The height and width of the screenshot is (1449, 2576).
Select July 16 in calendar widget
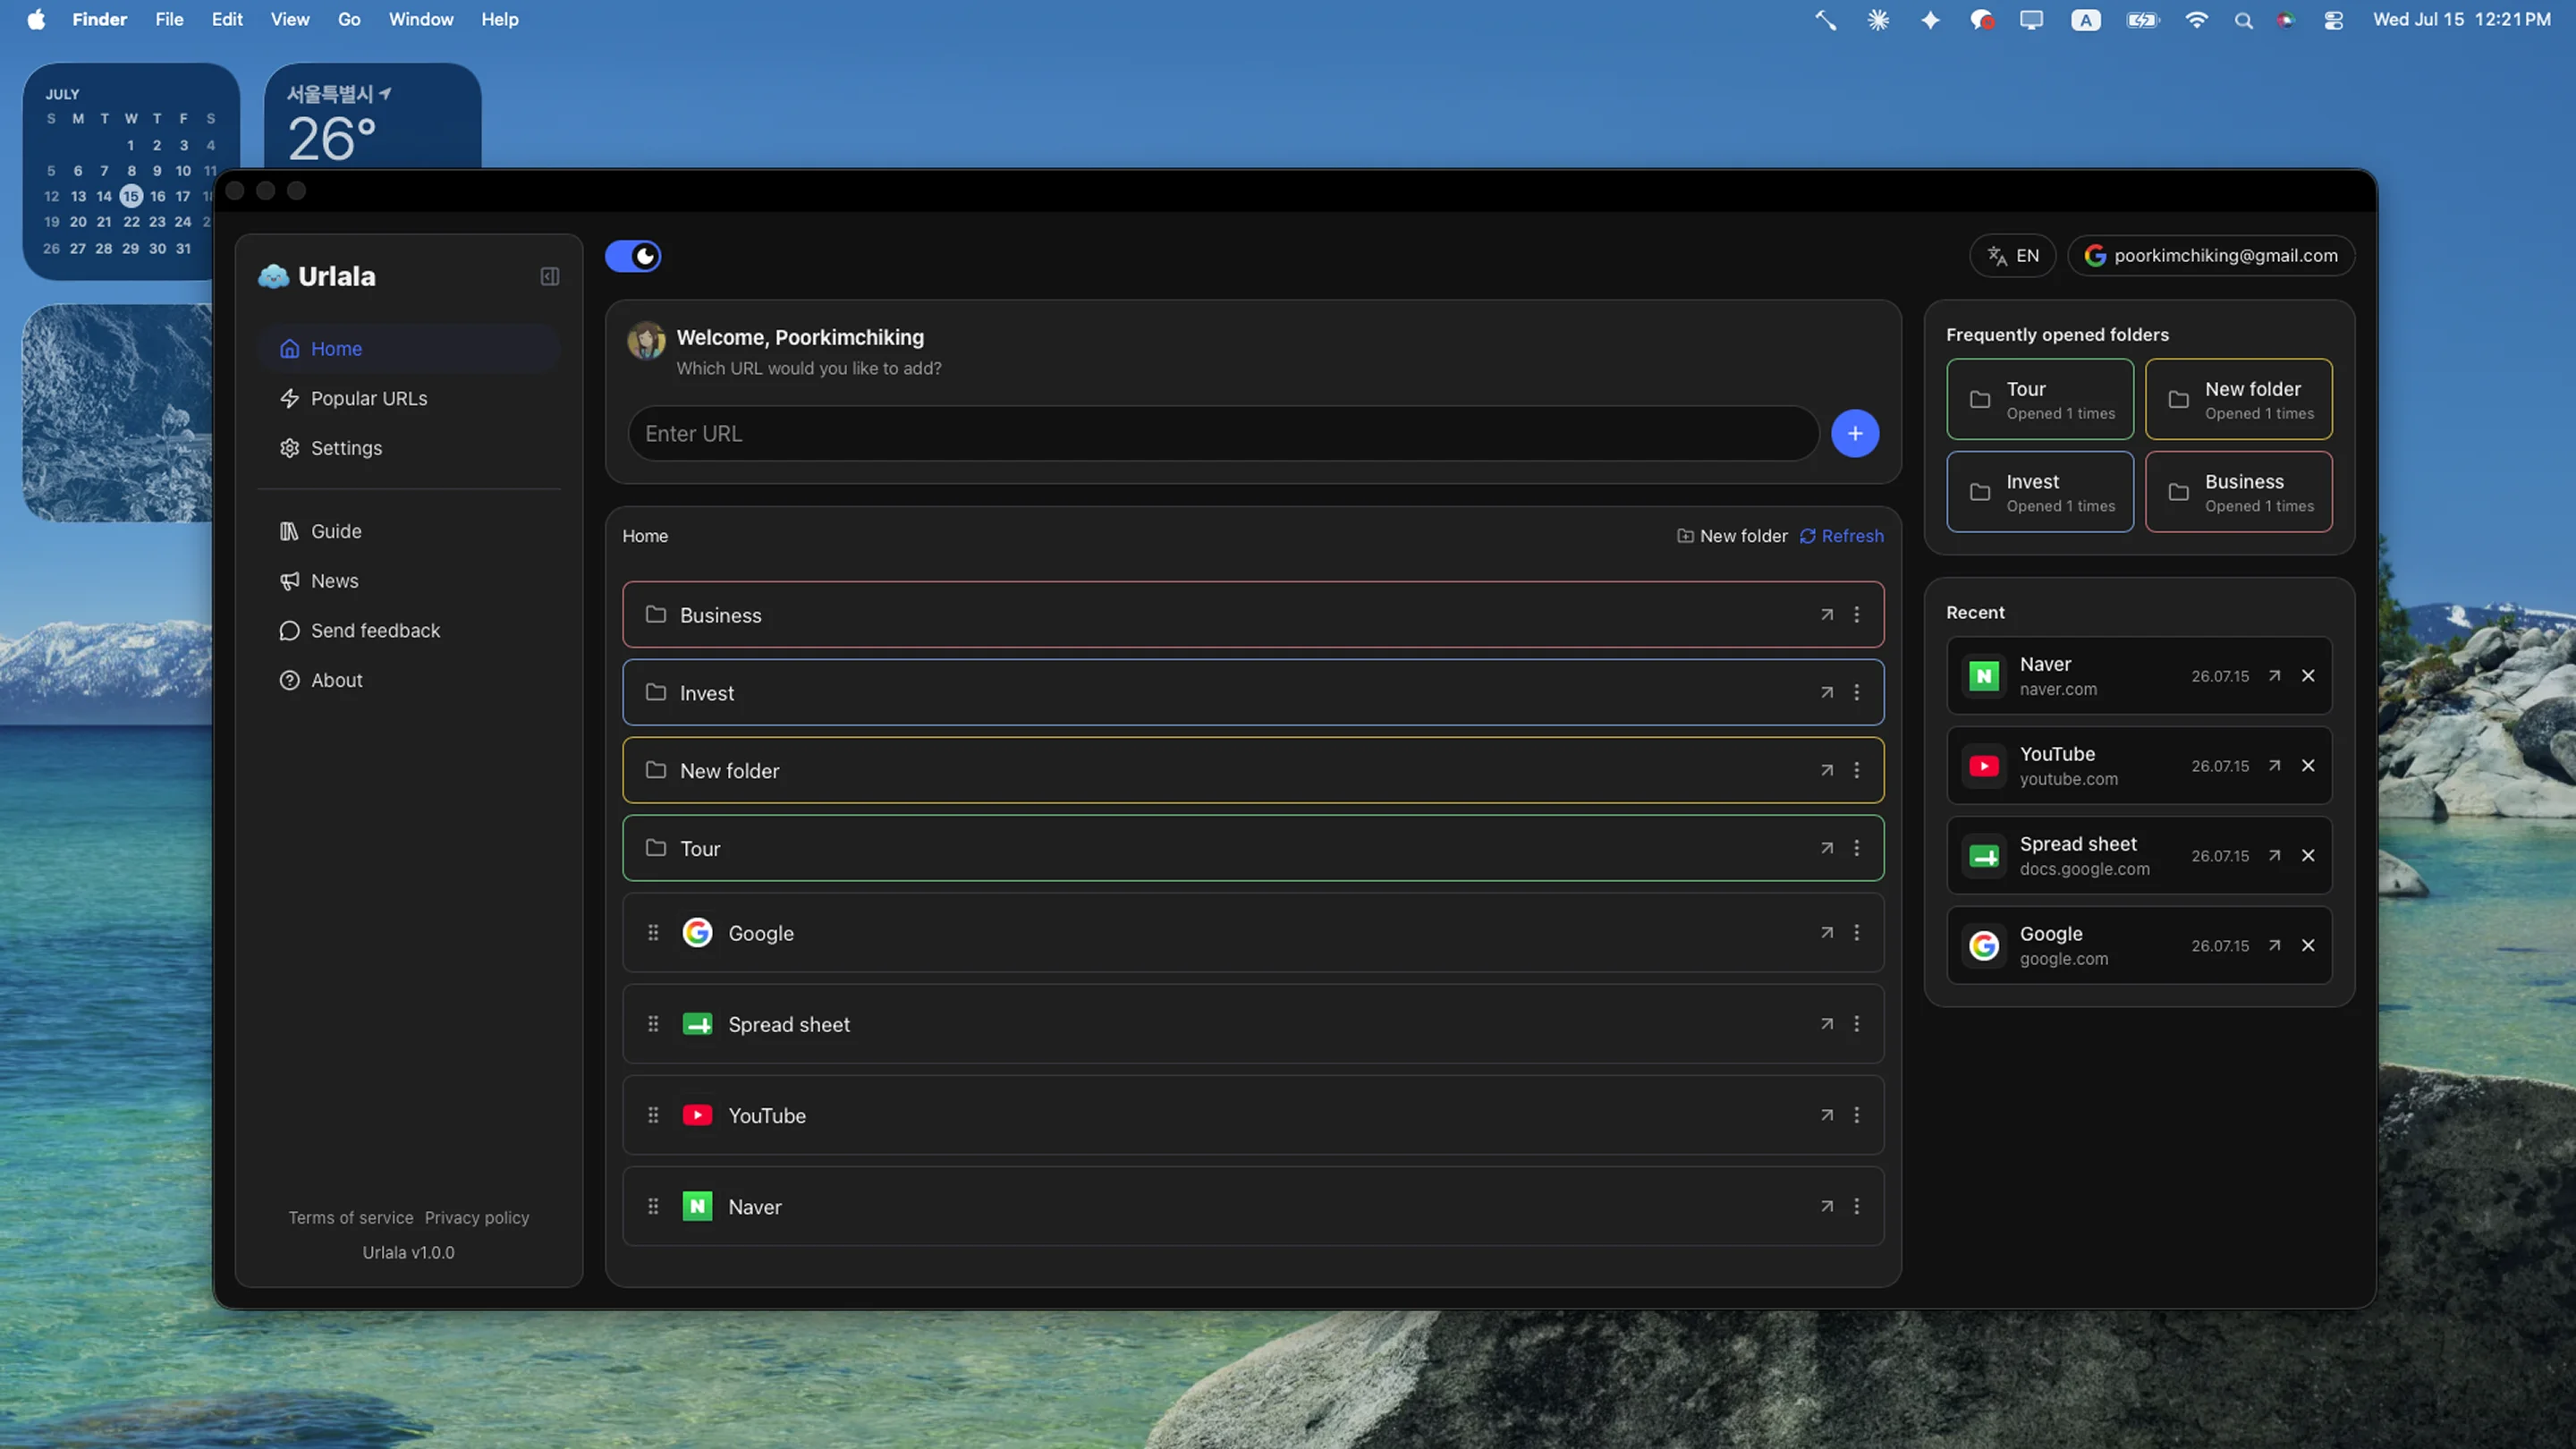click(157, 197)
